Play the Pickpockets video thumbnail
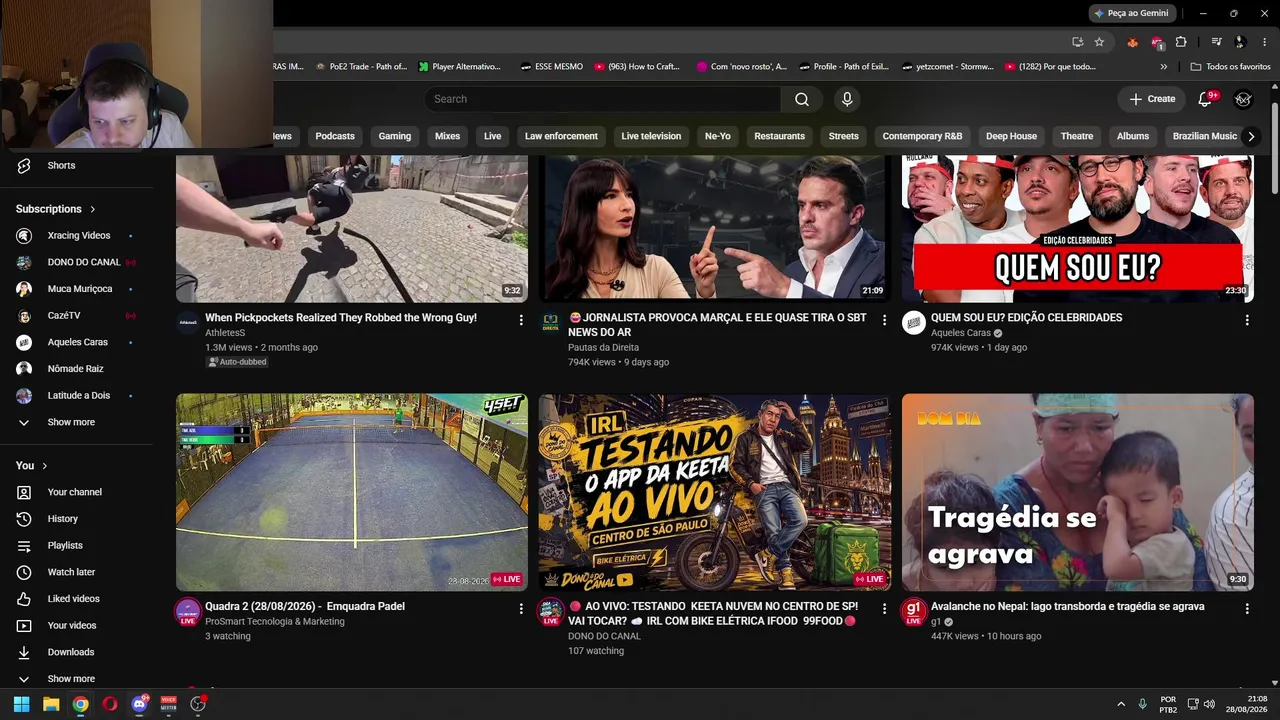The image size is (1280, 720). pyautogui.click(x=352, y=229)
